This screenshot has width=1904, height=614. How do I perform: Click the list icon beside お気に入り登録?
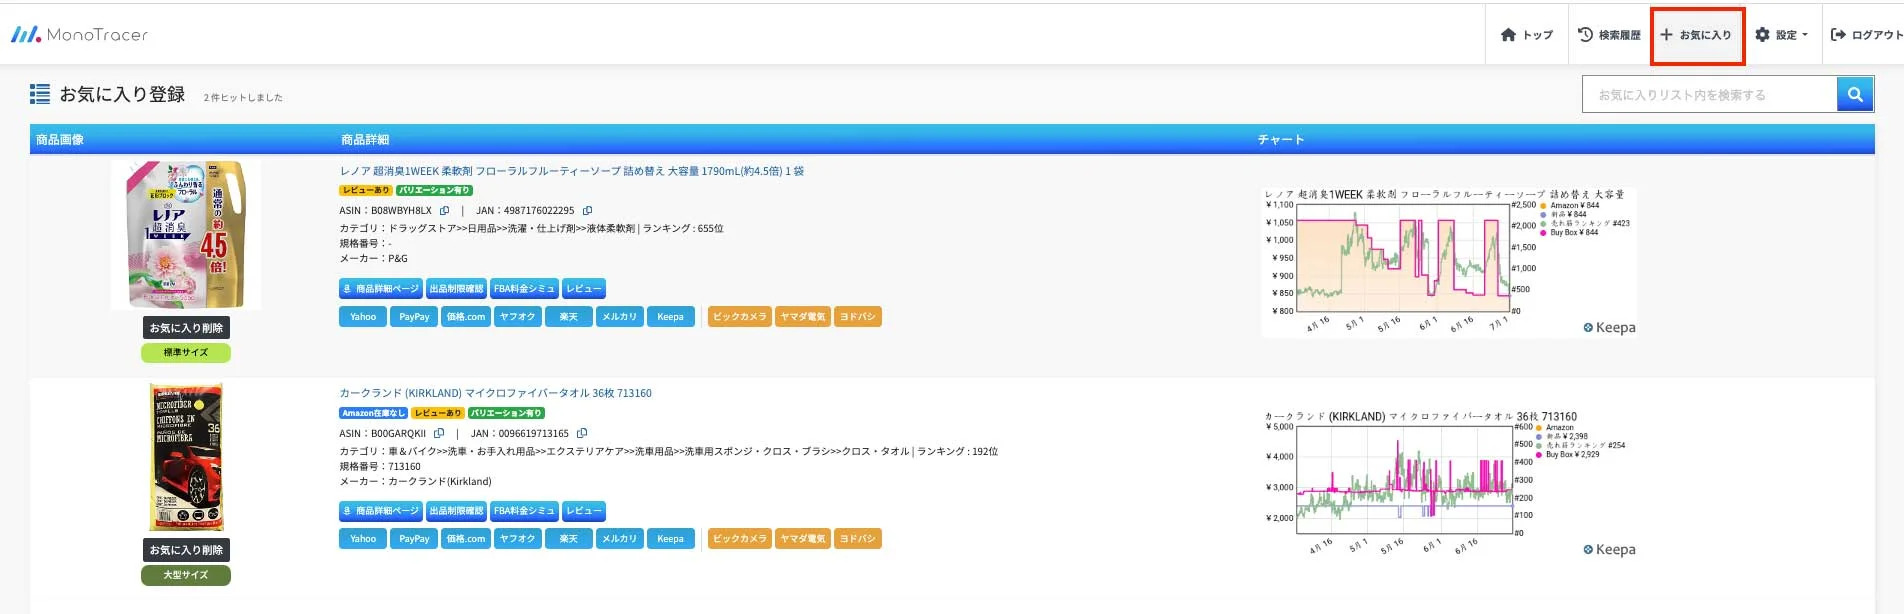click(40, 94)
